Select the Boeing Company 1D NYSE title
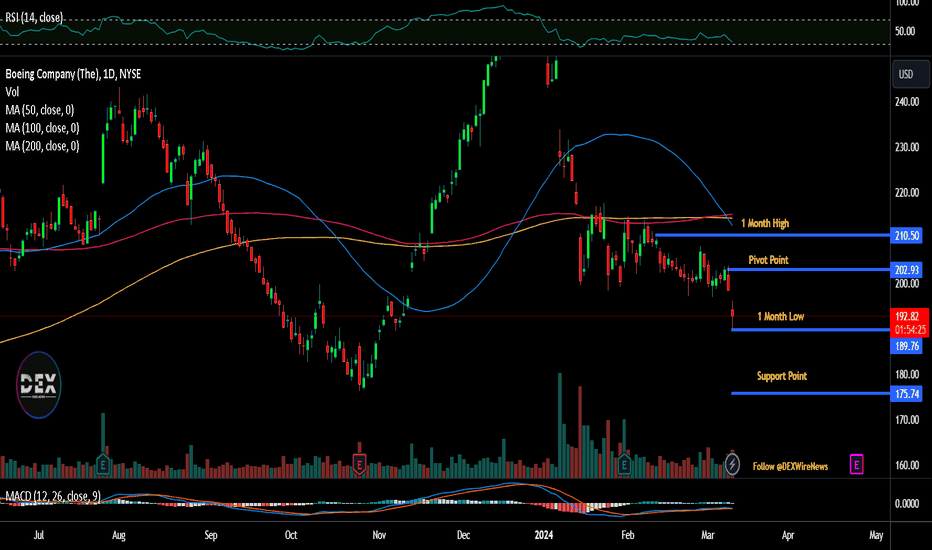 click(73, 74)
